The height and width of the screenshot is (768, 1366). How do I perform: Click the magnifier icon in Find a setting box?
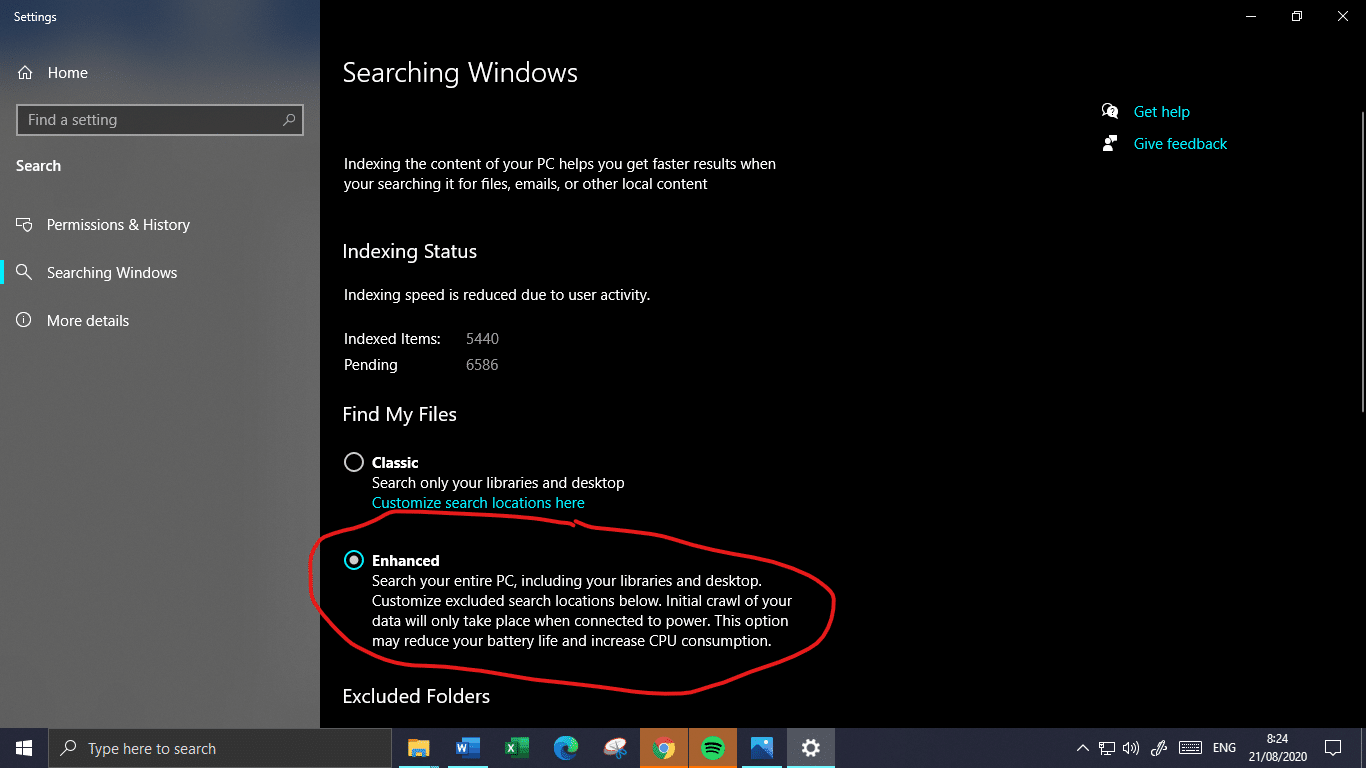click(x=289, y=120)
